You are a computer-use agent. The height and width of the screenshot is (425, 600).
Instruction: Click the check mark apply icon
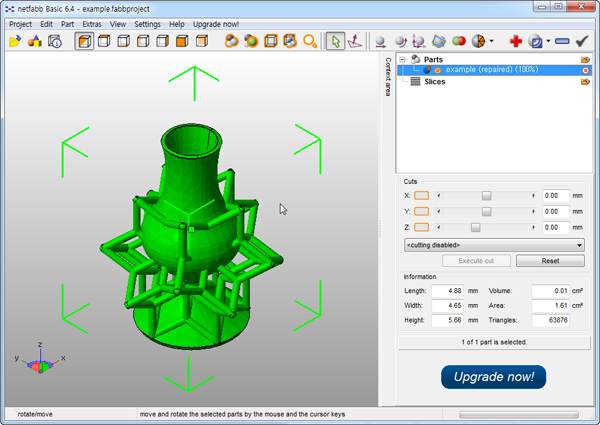[582, 41]
